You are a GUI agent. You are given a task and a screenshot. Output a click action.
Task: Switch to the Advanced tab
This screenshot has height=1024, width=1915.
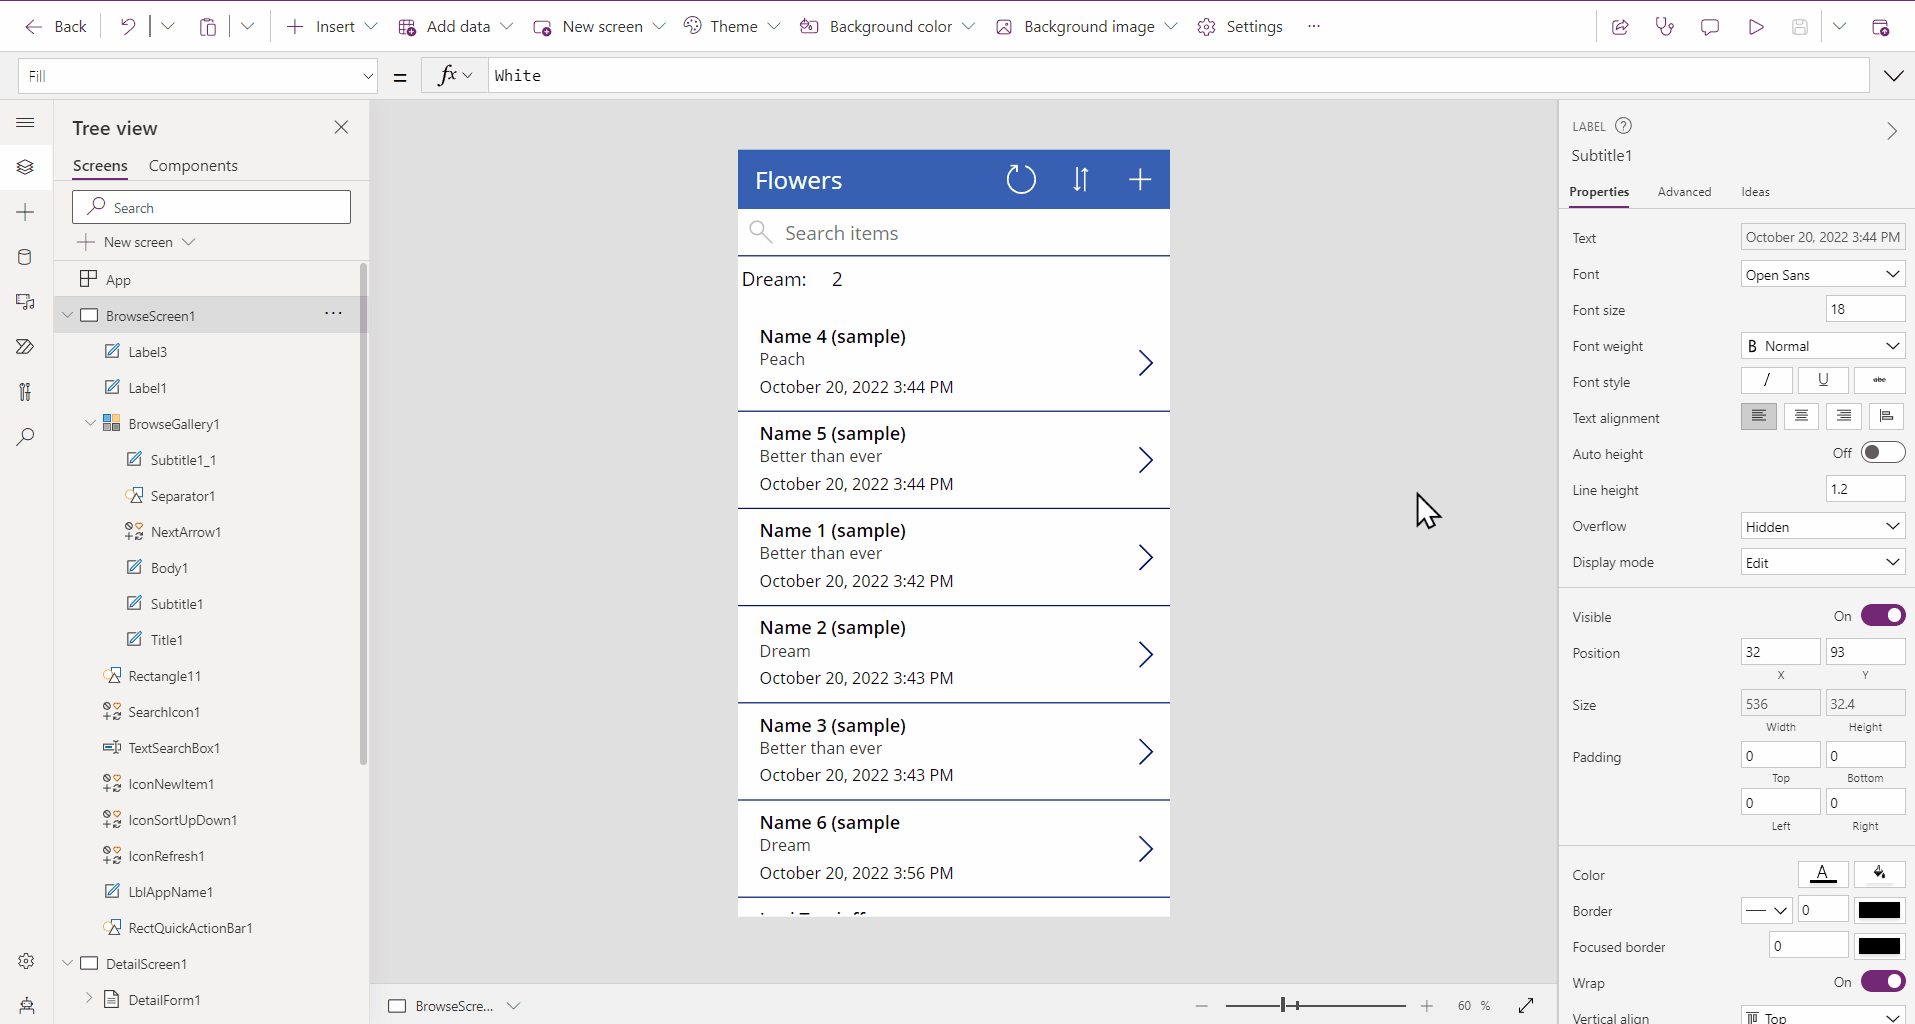[1685, 192]
